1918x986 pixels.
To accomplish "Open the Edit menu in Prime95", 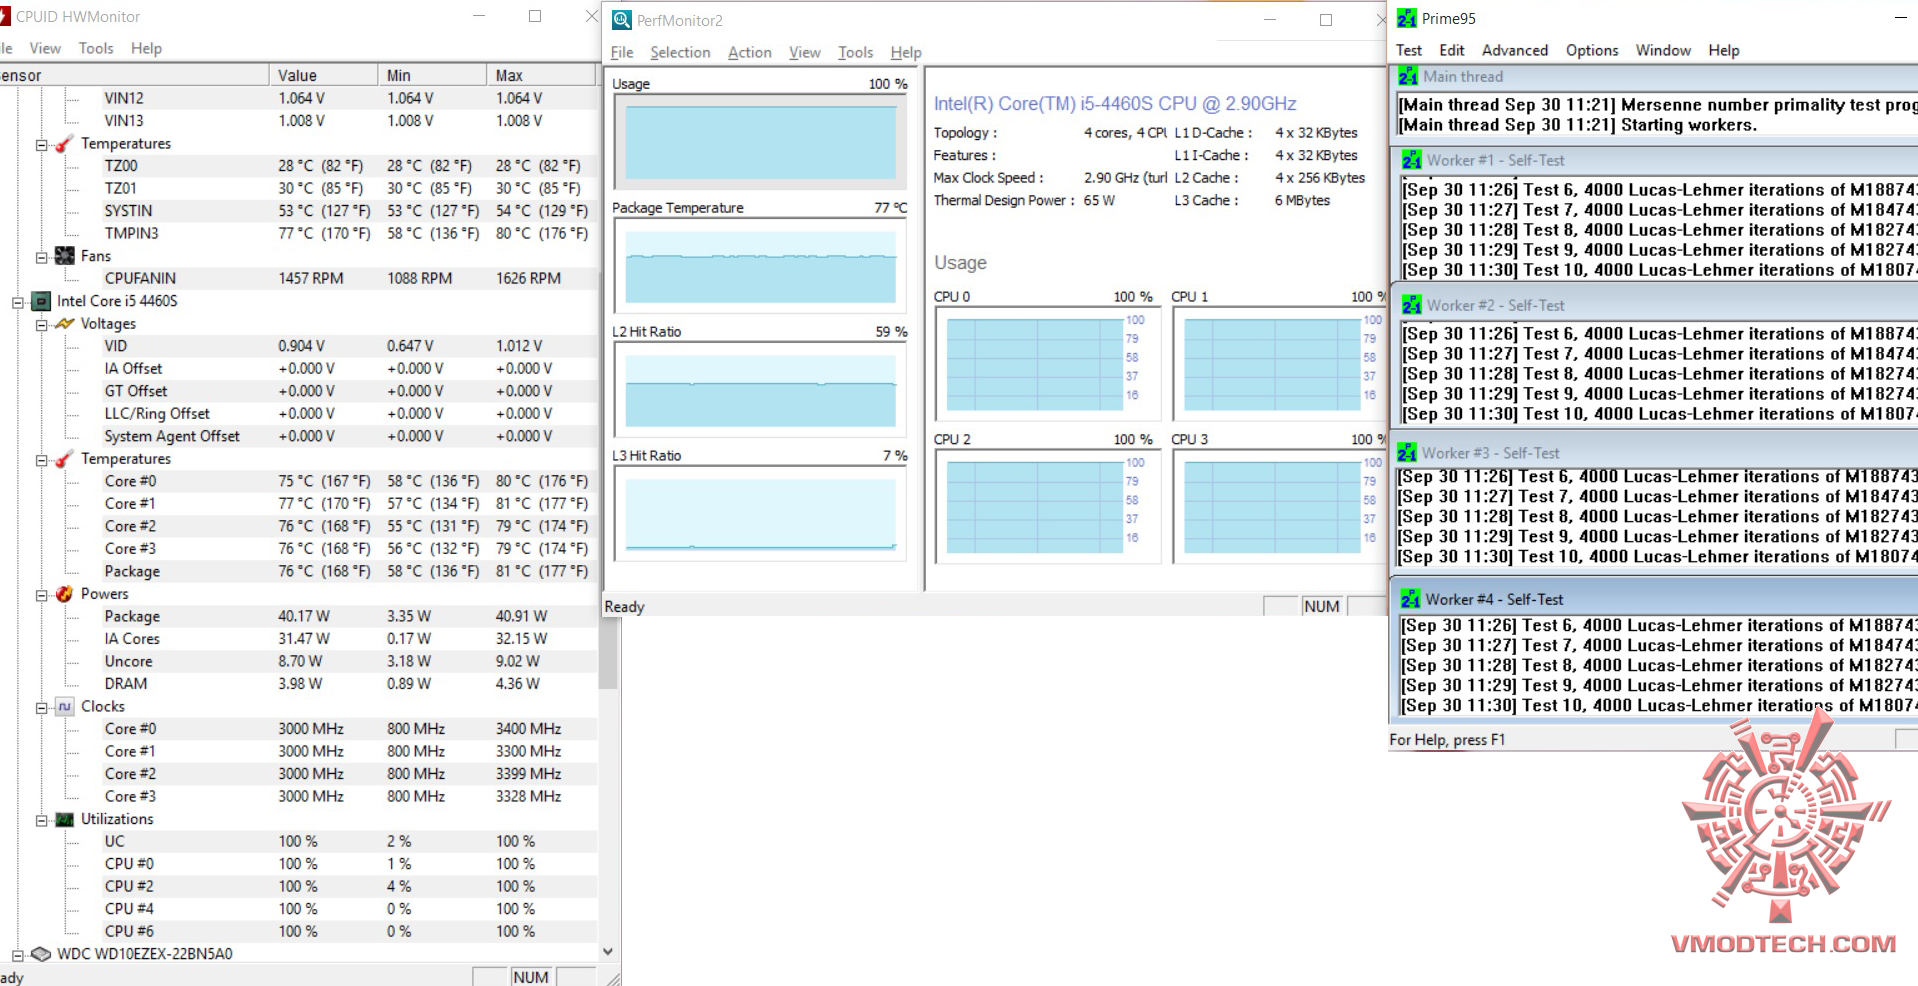I will click(x=1451, y=50).
